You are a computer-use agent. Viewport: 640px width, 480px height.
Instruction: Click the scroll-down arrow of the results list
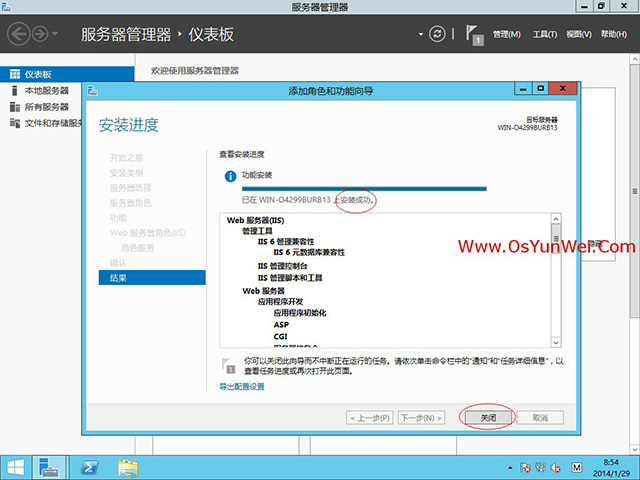tap(556, 342)
